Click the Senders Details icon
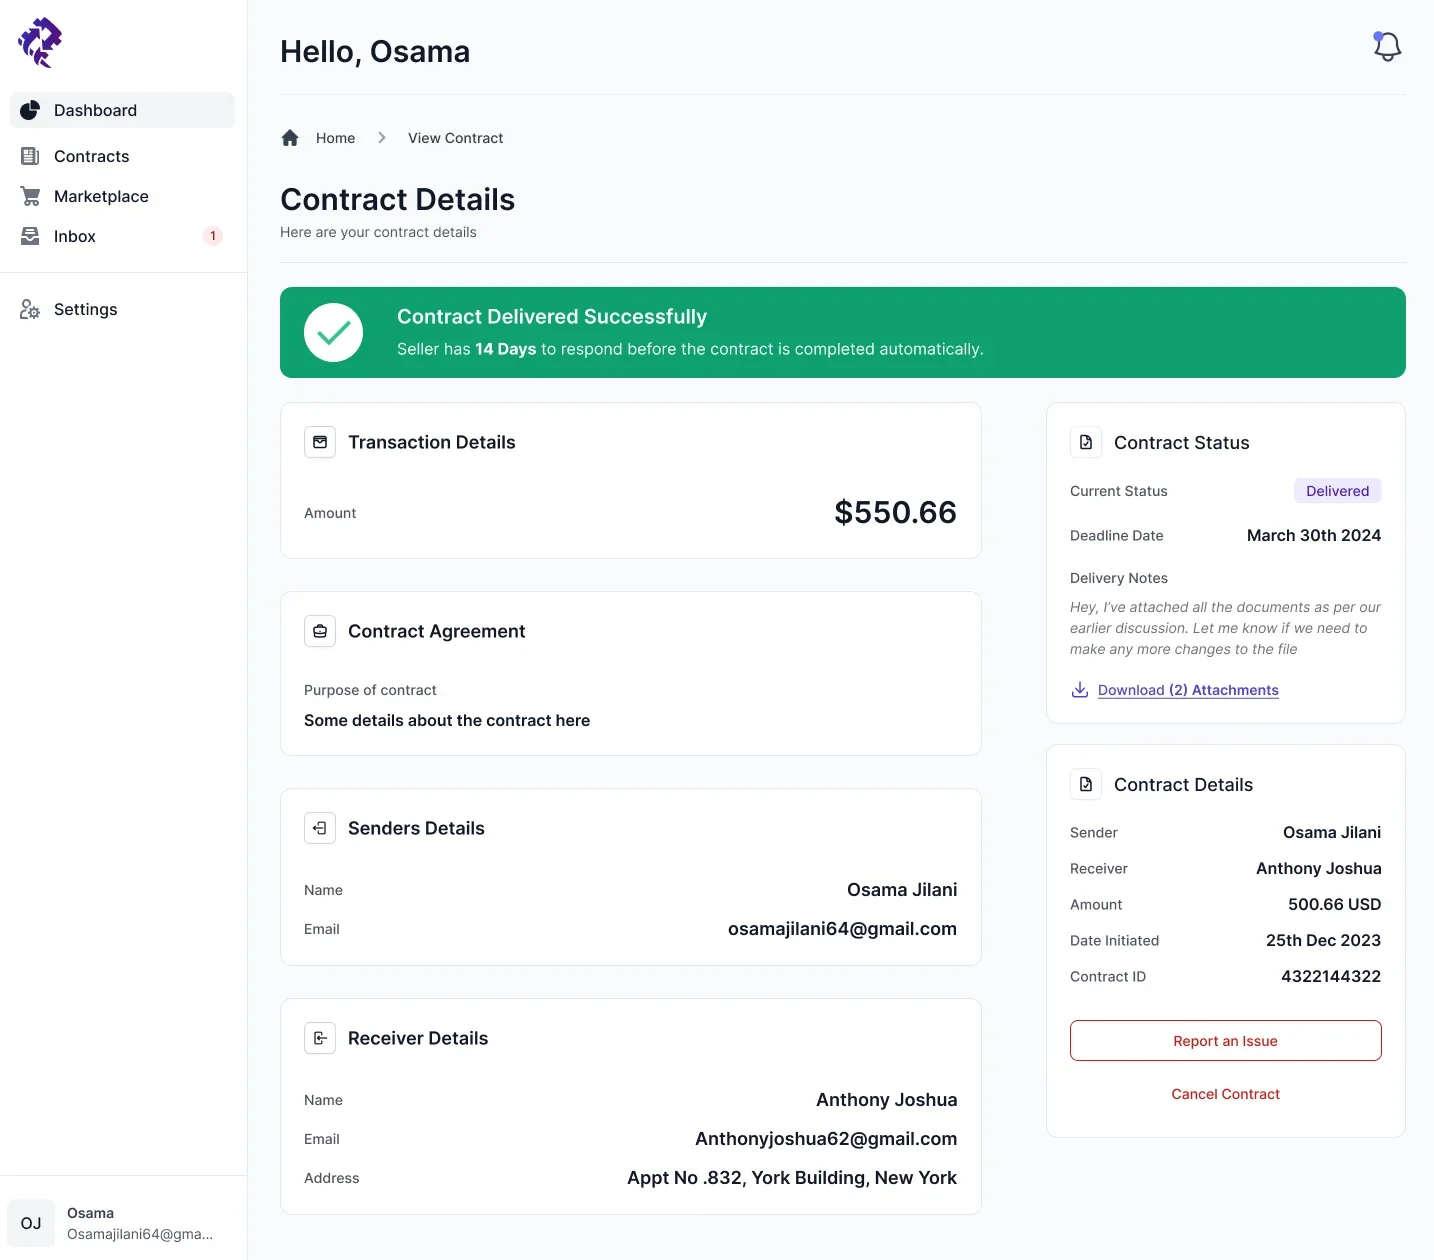Viewport: 1434px width, 1260px height. pyautogui.click(x=320, y=828)
